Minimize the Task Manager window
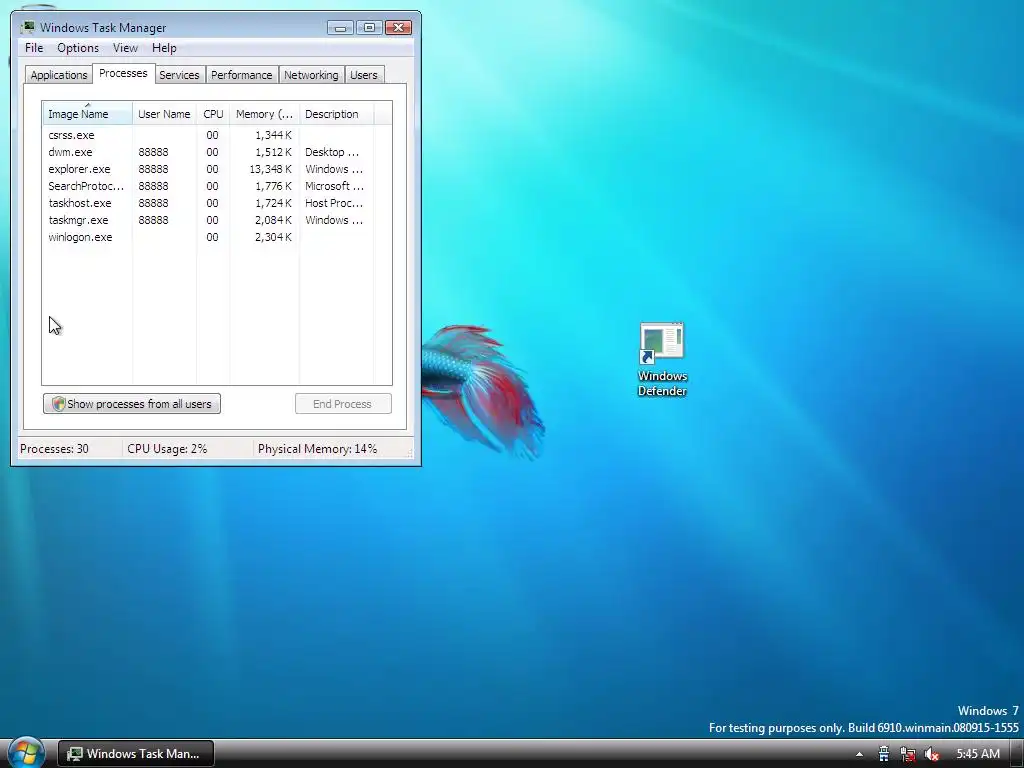 click(340, 27)
